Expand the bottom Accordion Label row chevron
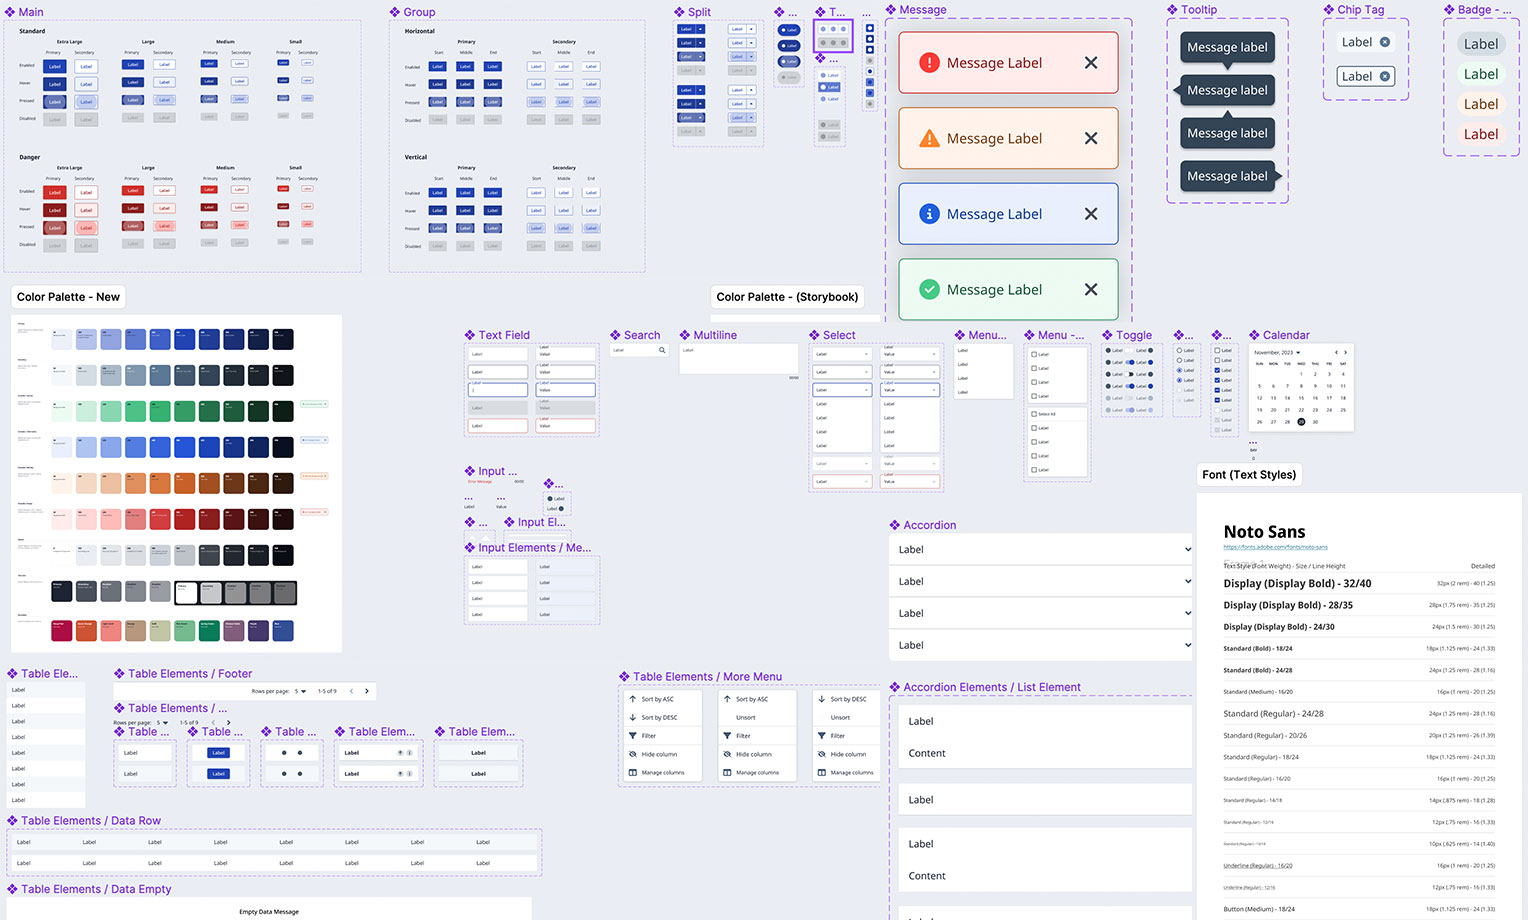 pos(1188,646)
